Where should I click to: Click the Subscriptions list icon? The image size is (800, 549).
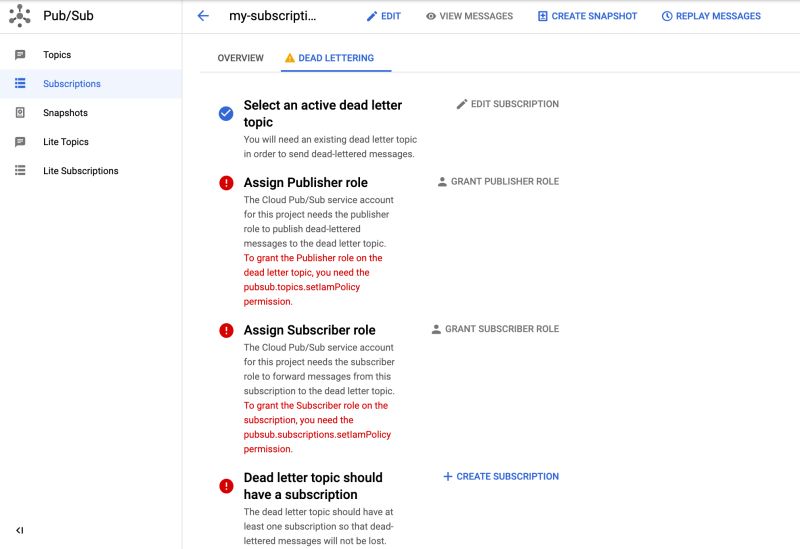20,83
